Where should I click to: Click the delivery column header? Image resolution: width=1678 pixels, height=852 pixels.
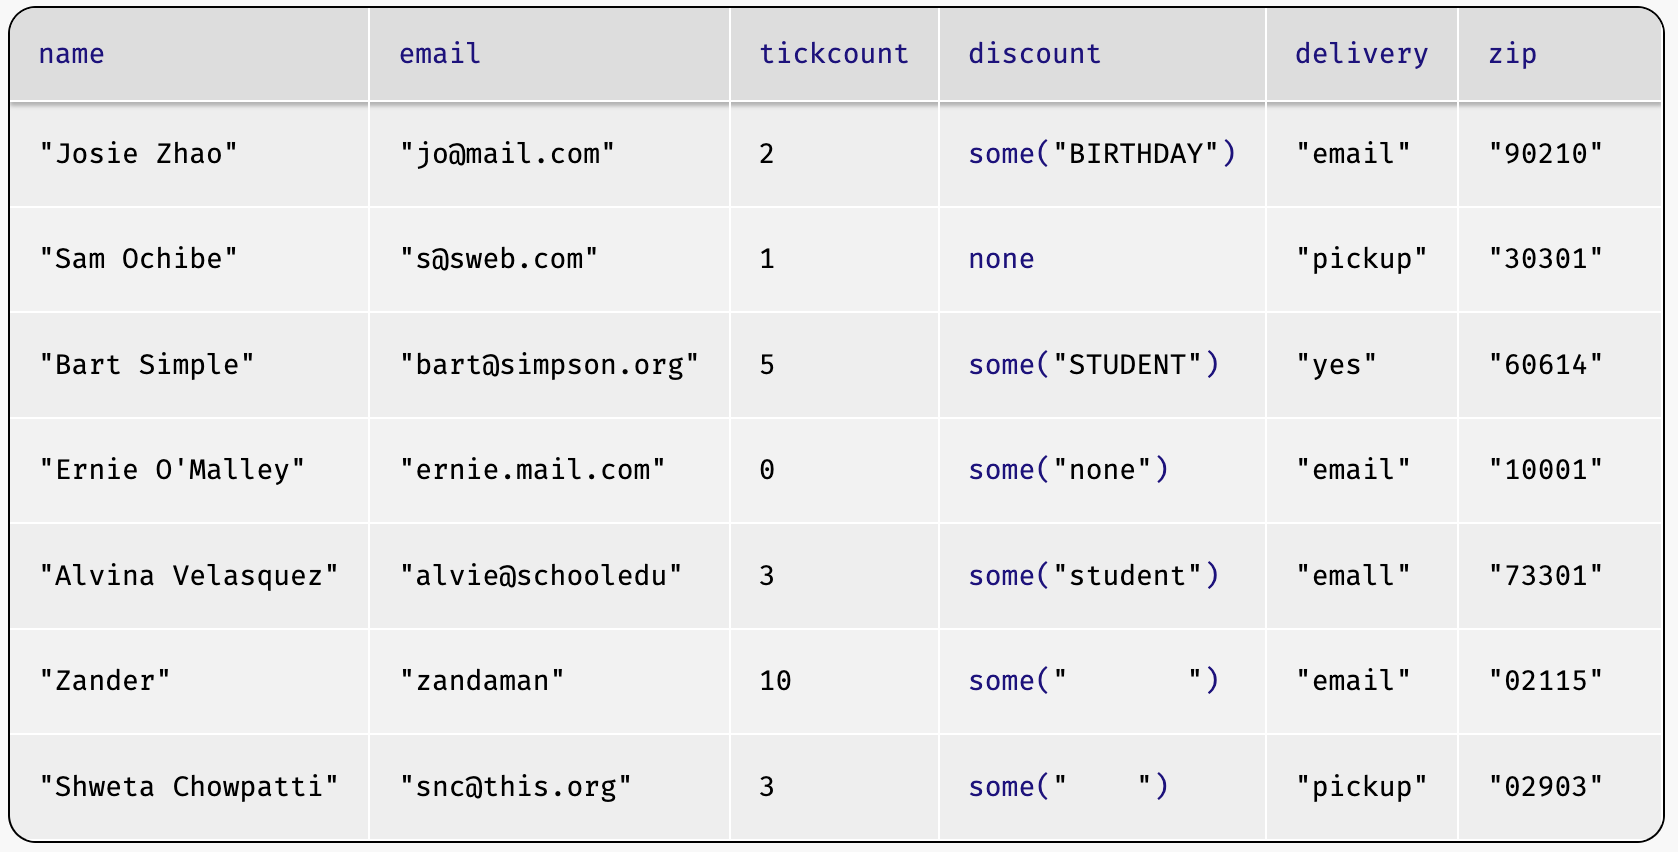pyautogui.click(x=1361, y=54)
